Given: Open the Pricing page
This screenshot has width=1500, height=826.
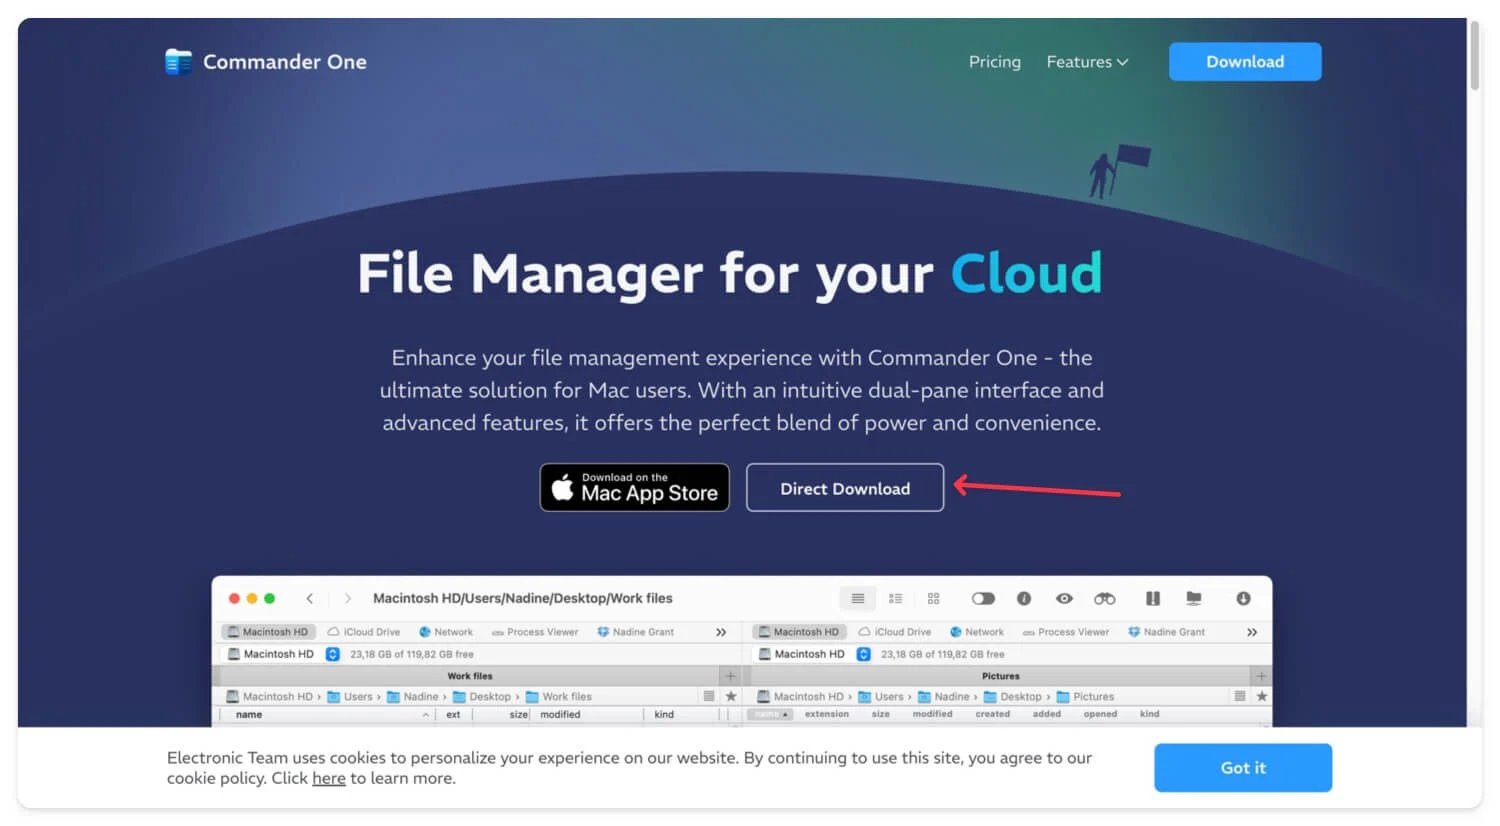Looking at the screenshot, I should pyautogui.click(x=994, y=62).
